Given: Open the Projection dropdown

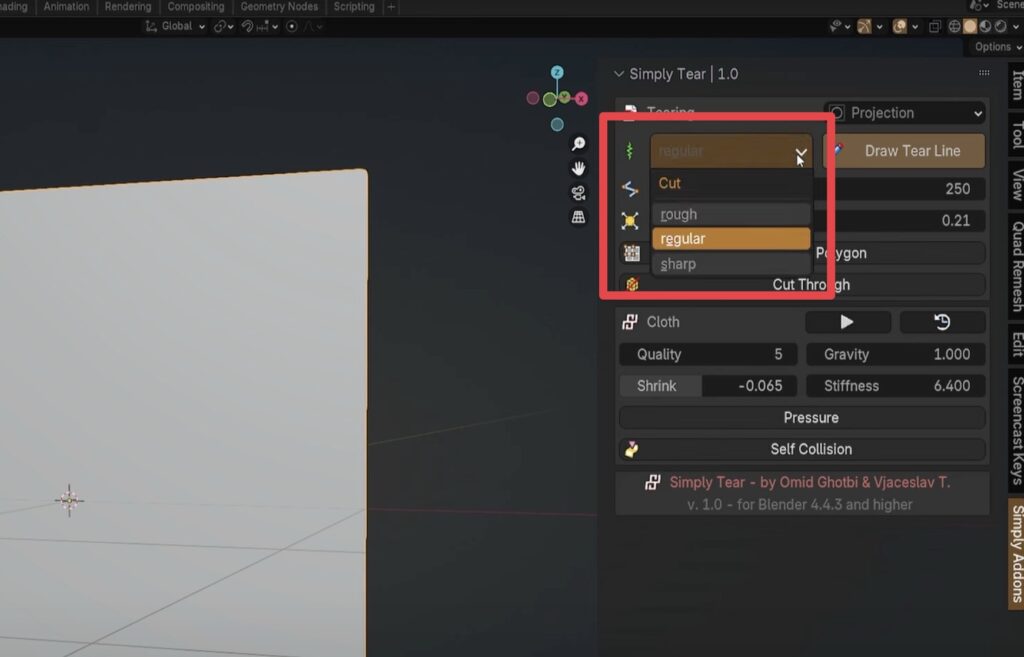Looking at the screenshot, I should click(904, 113).
